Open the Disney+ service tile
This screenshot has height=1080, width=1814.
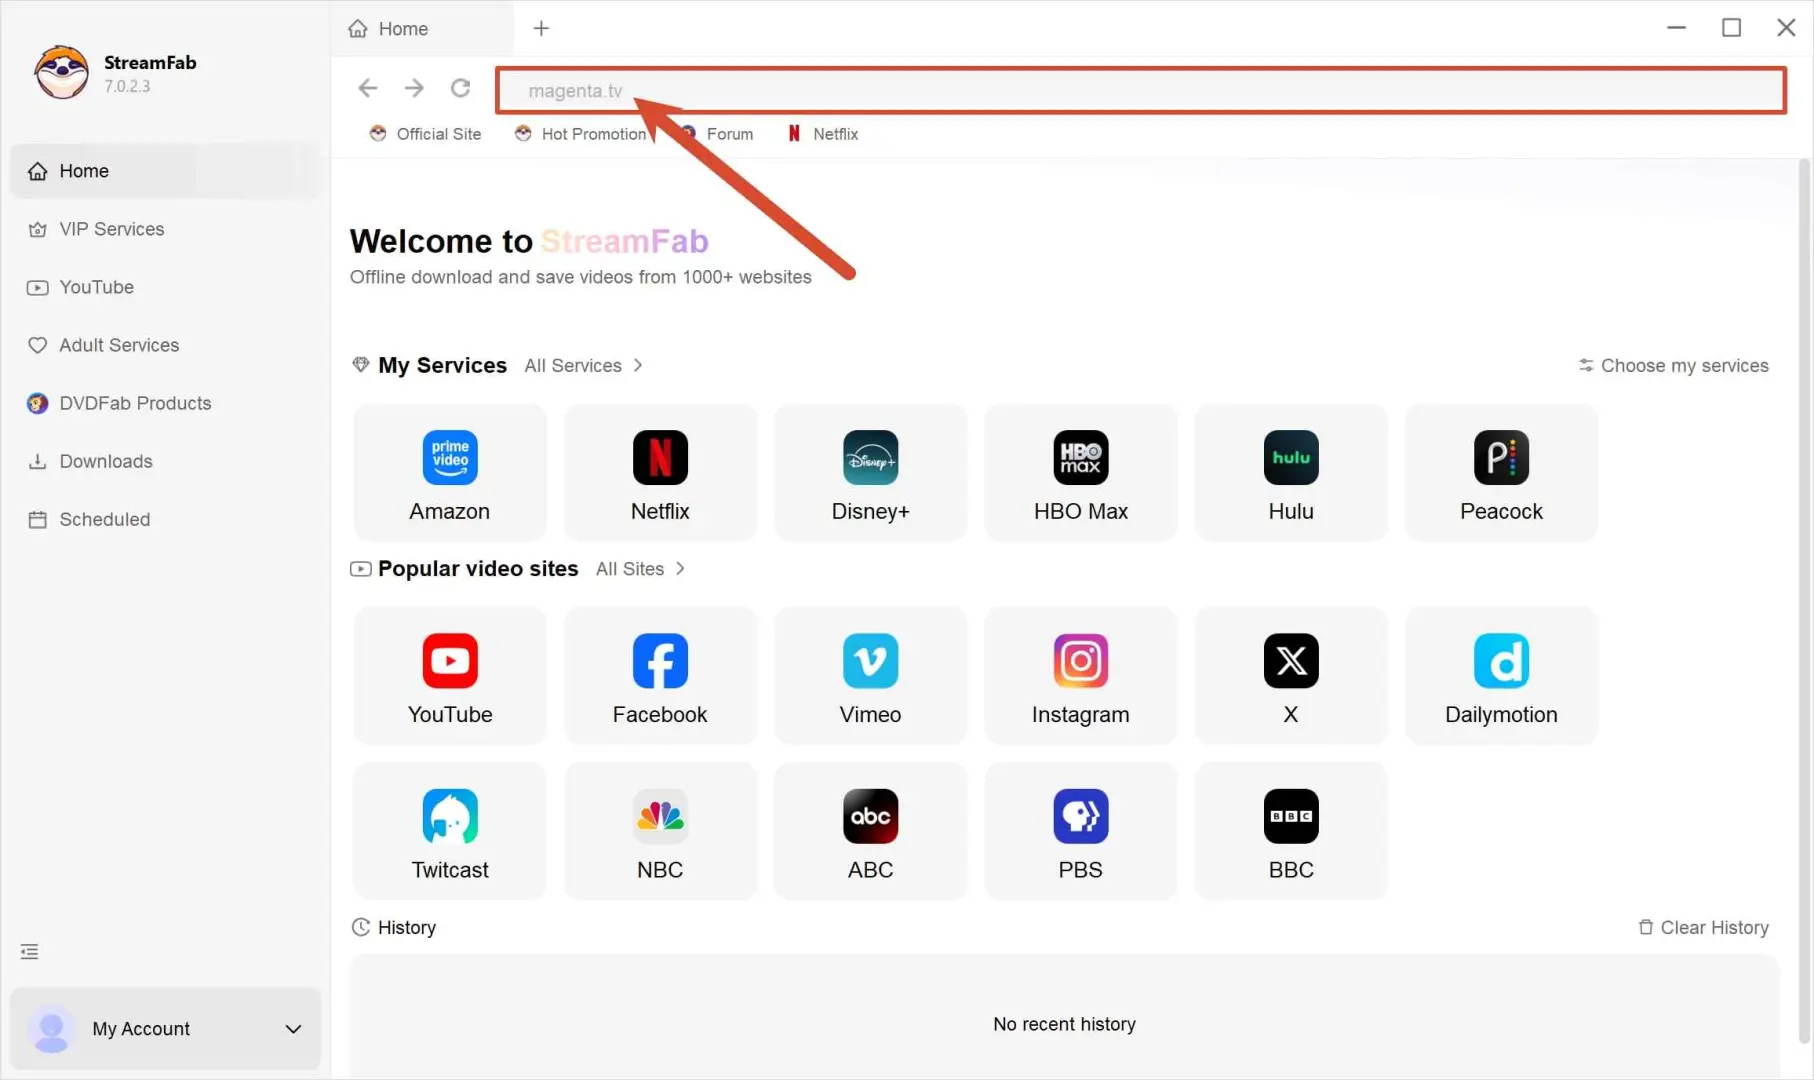click(x=870, y=473)
